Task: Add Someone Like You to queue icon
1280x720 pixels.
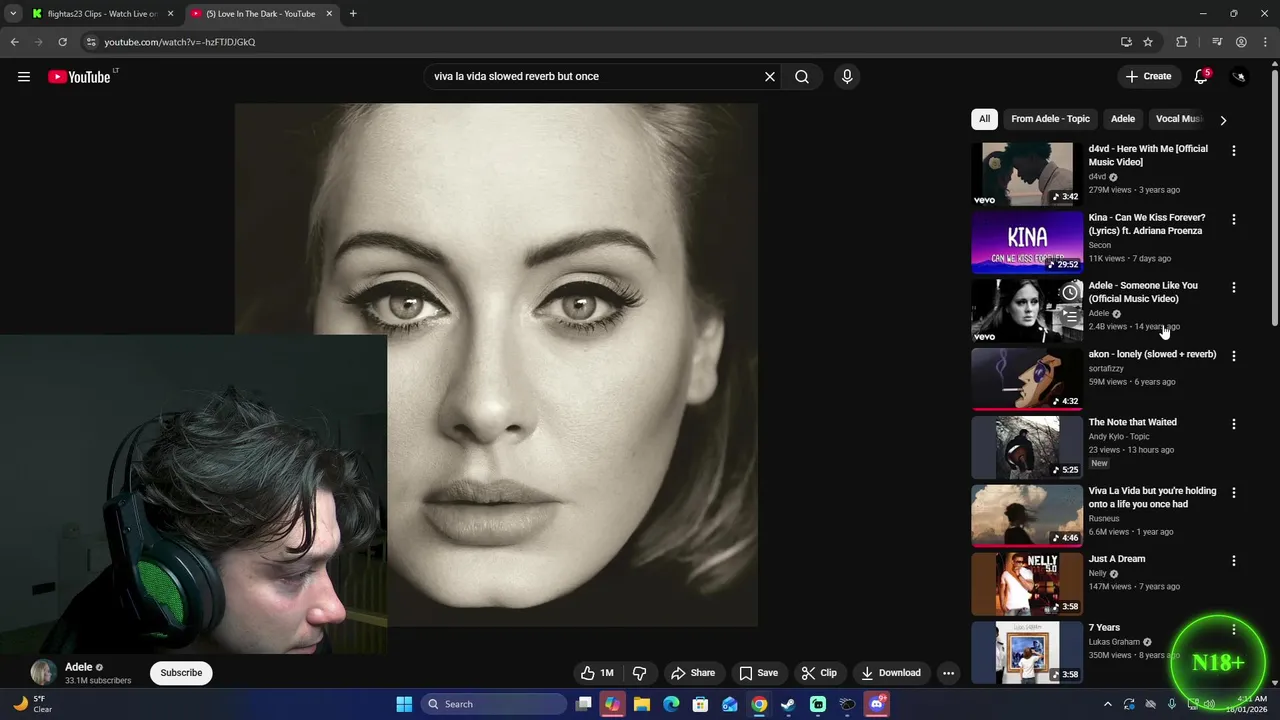Action: (1070, 316)
